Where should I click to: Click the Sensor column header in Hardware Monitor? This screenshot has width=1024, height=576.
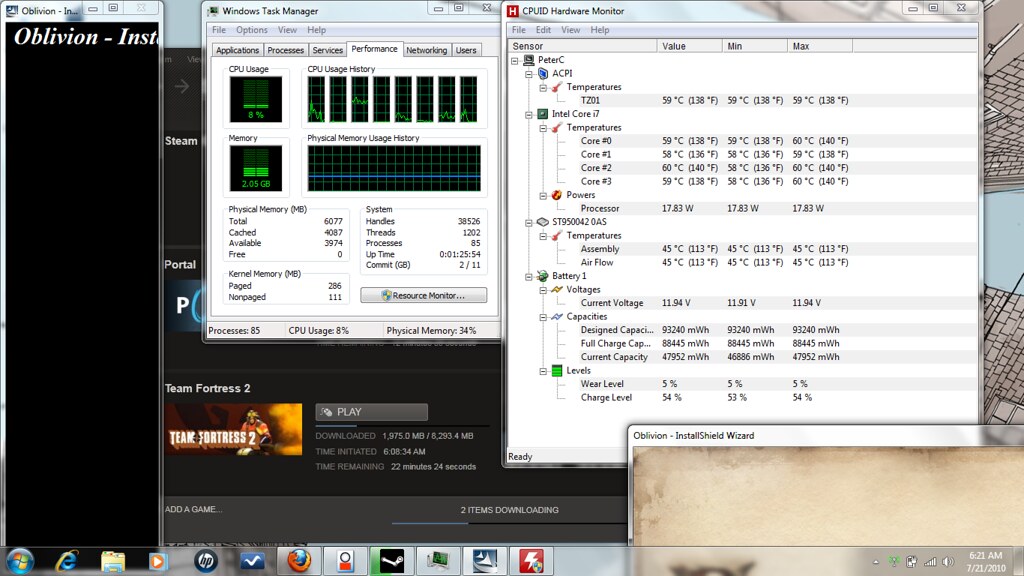583,46
